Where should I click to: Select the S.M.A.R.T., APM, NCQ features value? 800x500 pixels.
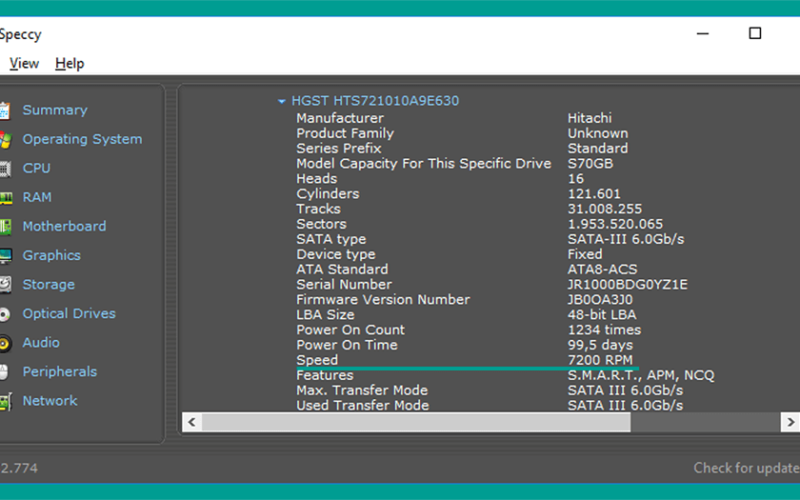641,376
